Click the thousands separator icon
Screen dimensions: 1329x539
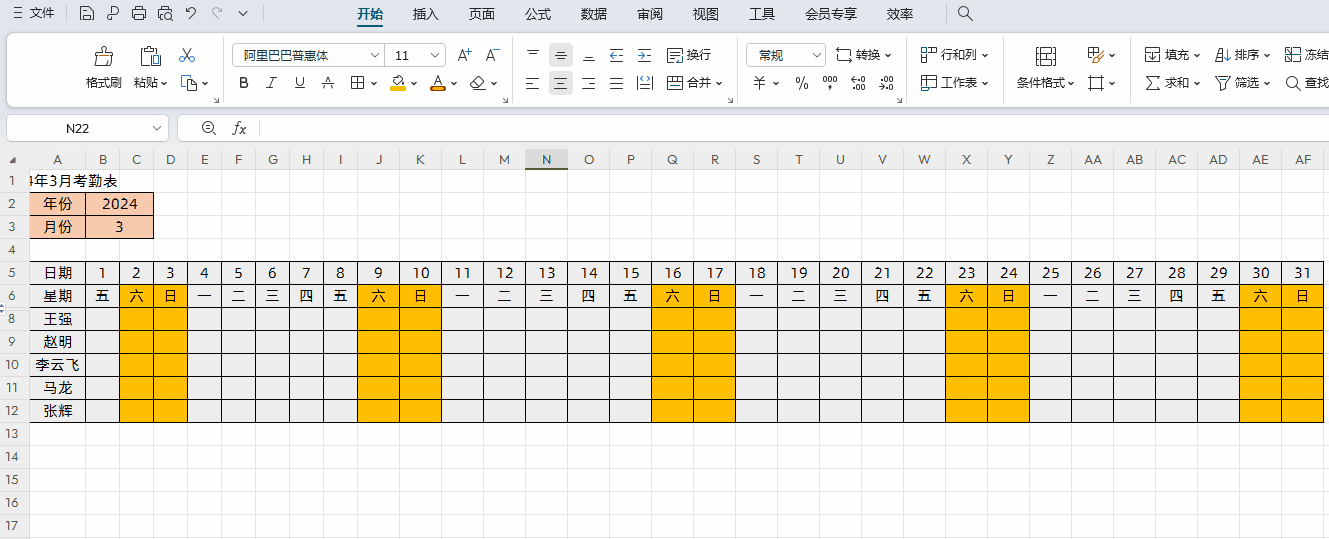(829, 83)
